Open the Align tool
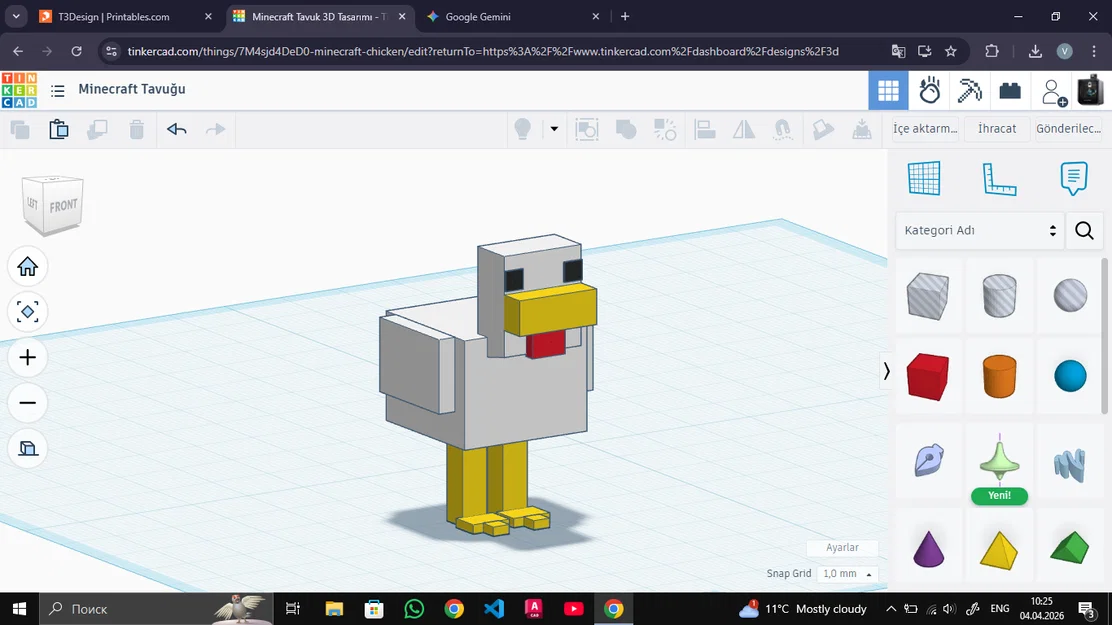The width and height of the screenshot is (1112, 625). [705, 128]
